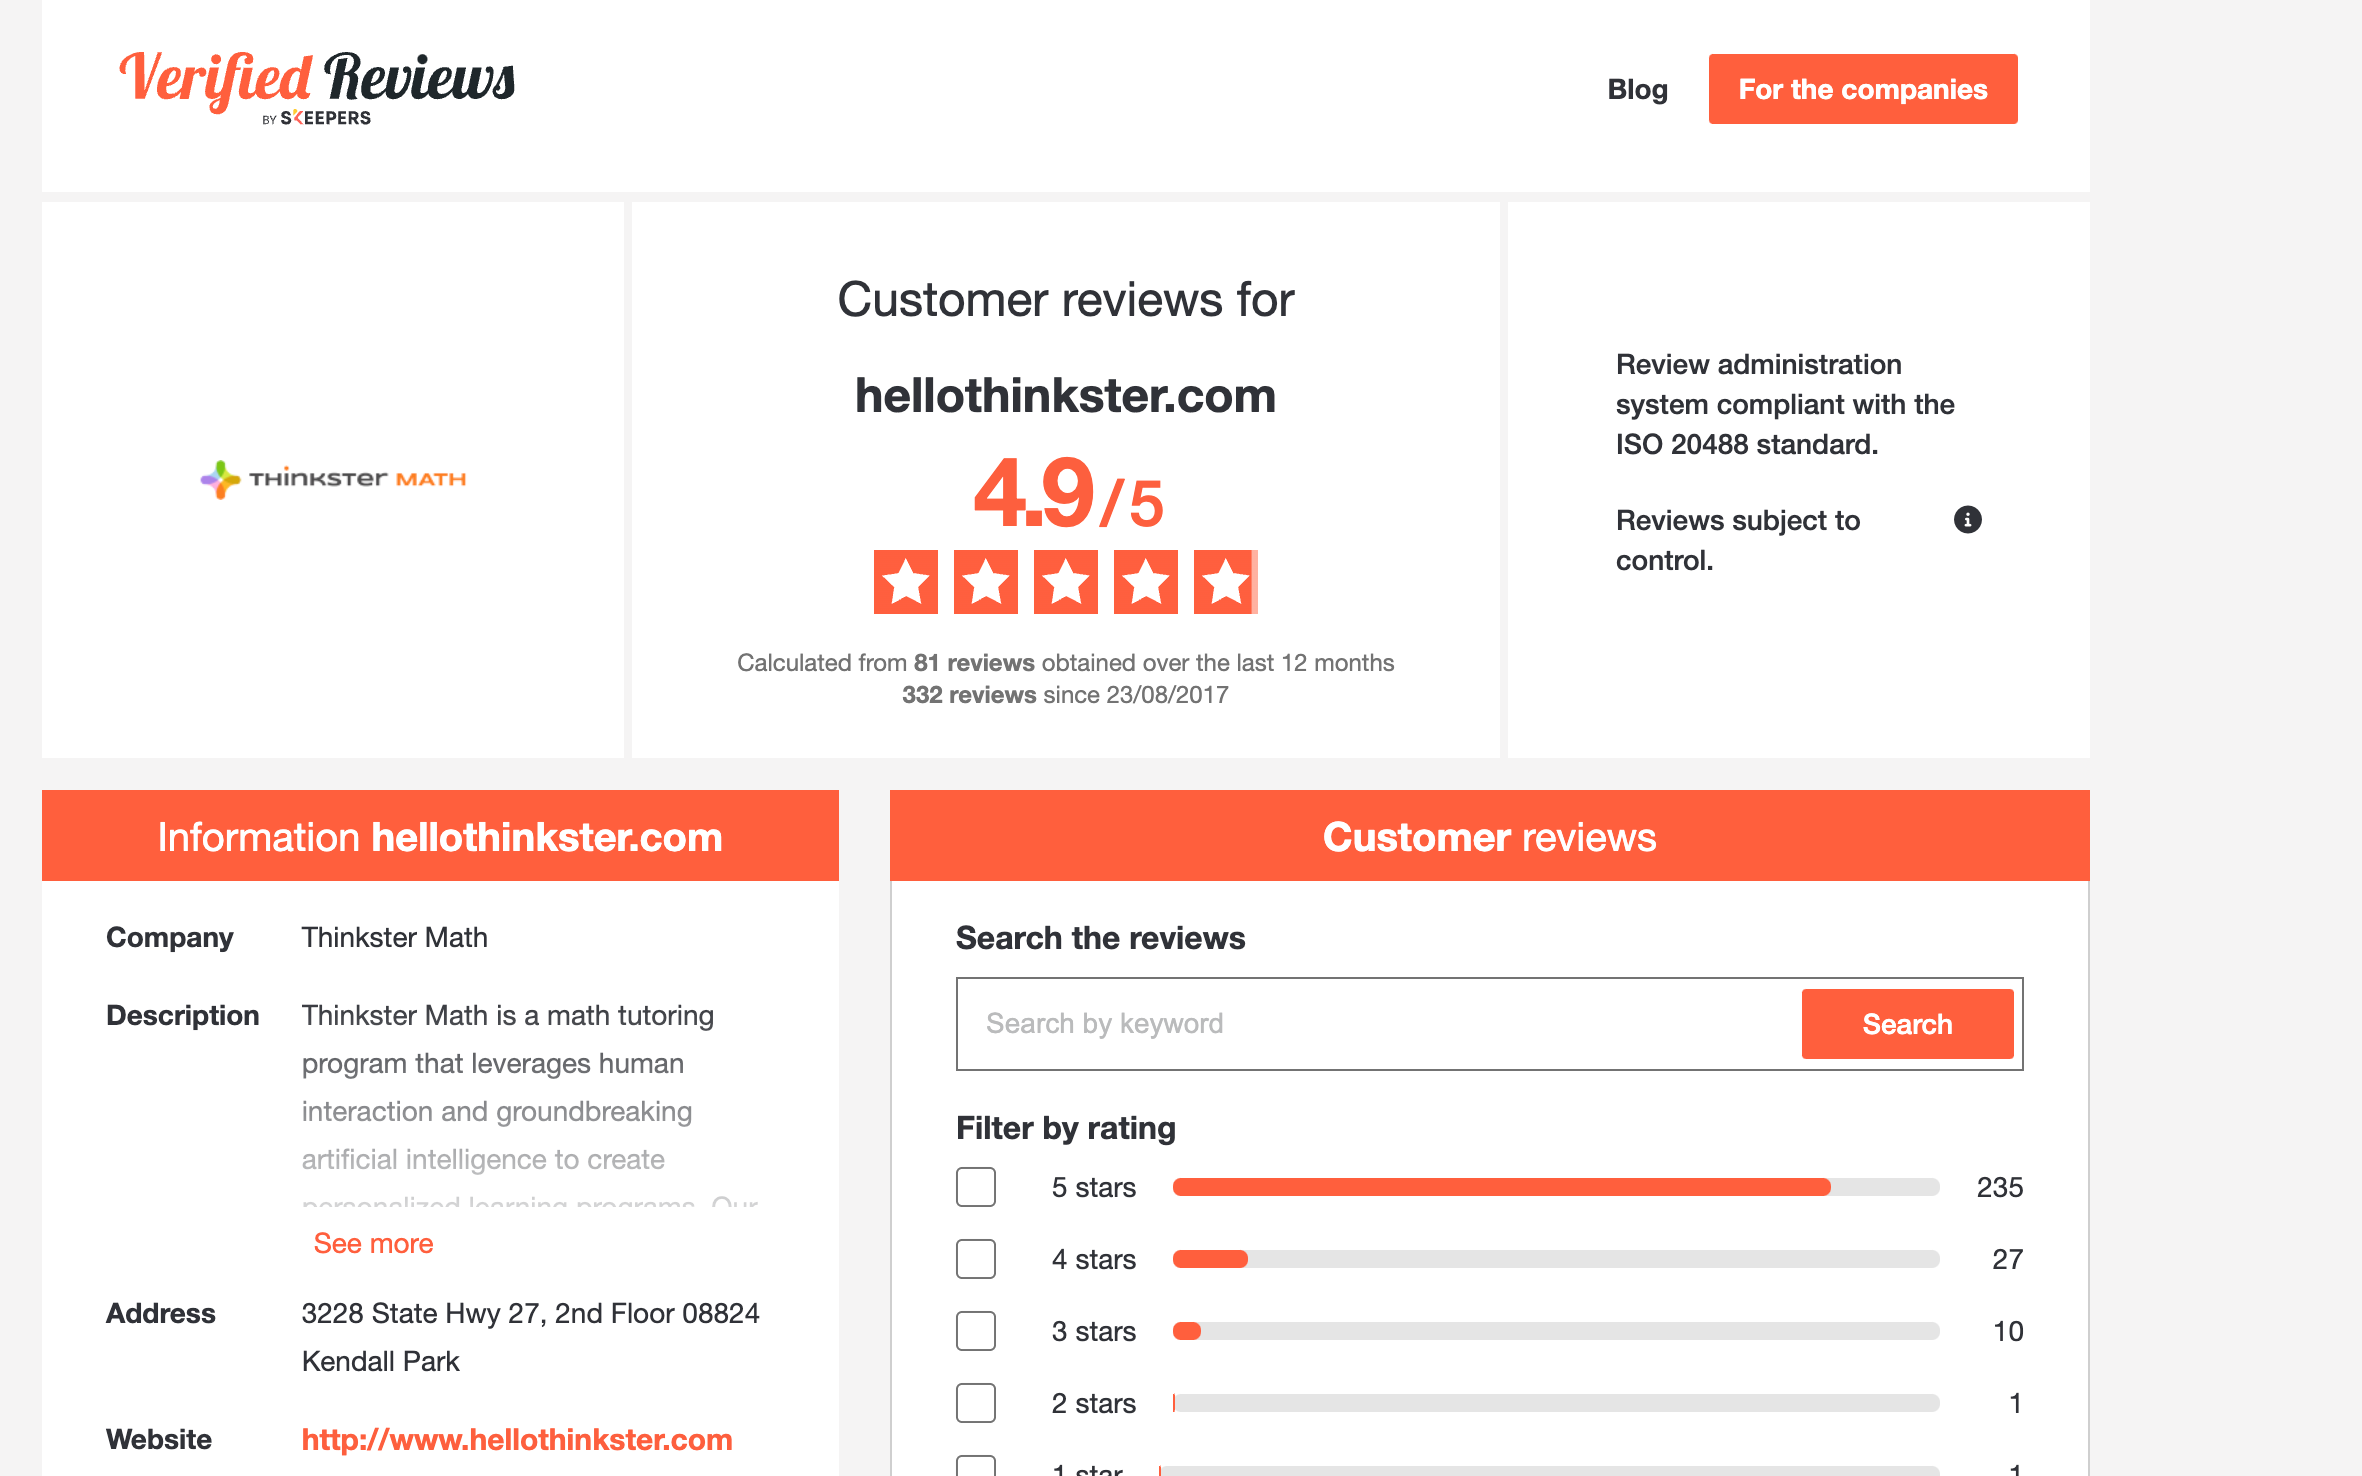Click the Verified Reviews logo
This screenshot has height=1476, width=2362.
[315, 85]
